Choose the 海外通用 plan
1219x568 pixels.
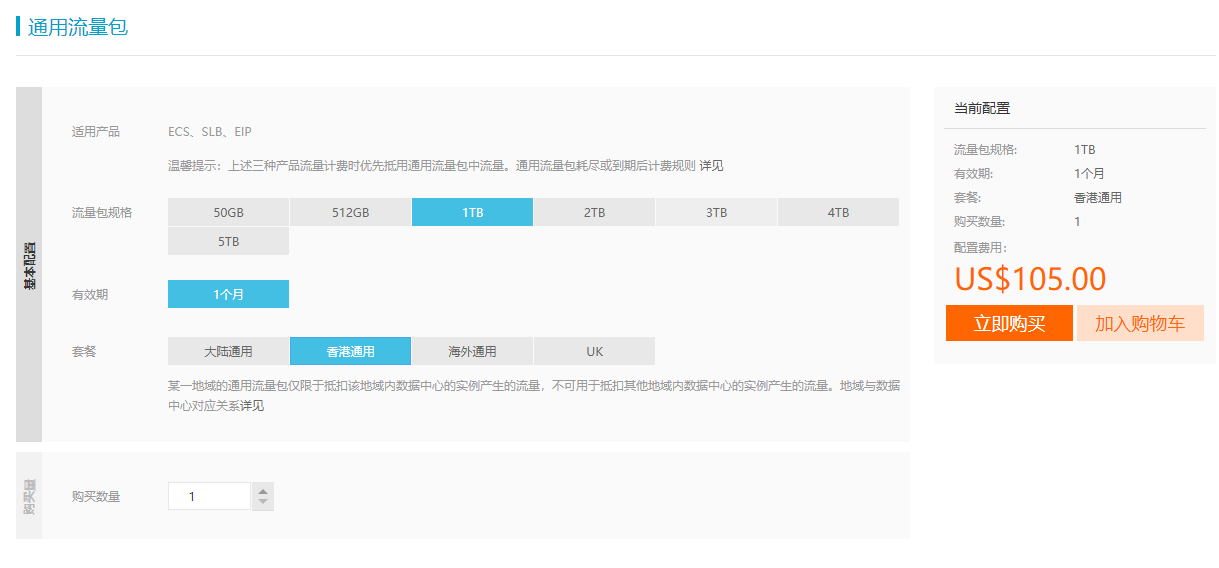[472, 351]
